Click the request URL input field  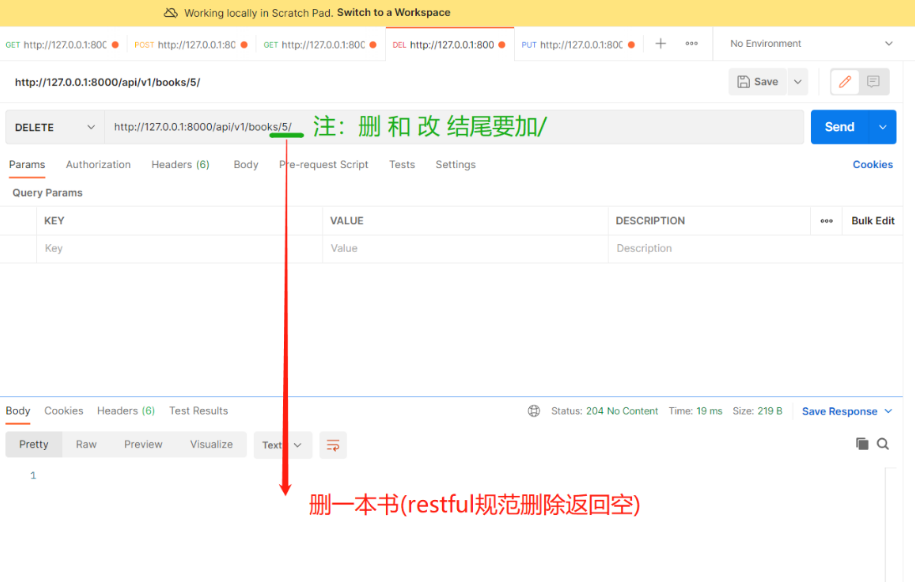[455, 127]
